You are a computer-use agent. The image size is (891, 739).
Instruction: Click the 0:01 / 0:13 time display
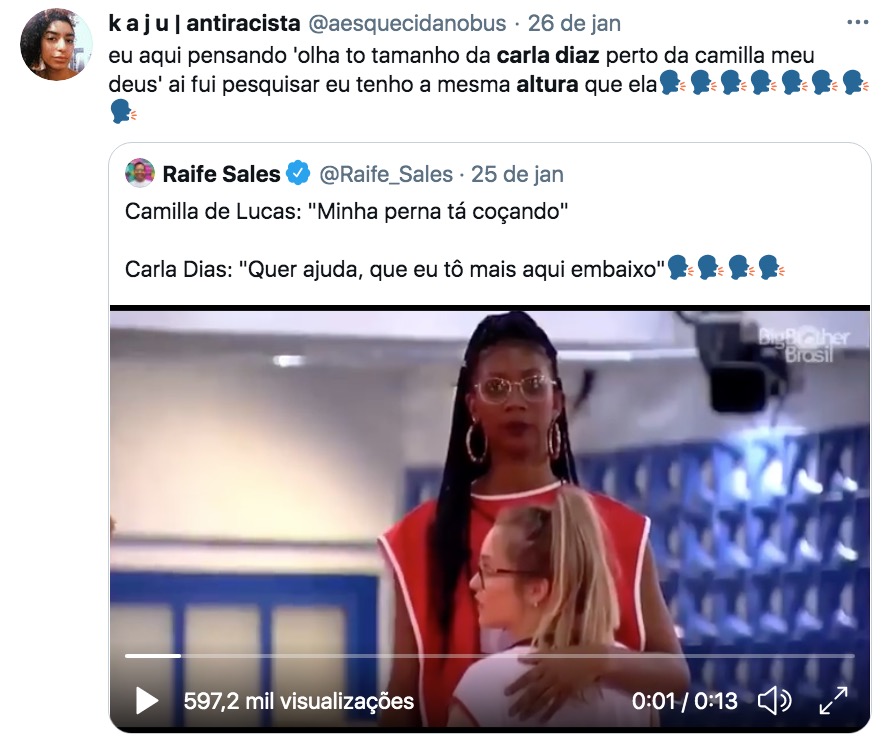[x=684, y=701]
